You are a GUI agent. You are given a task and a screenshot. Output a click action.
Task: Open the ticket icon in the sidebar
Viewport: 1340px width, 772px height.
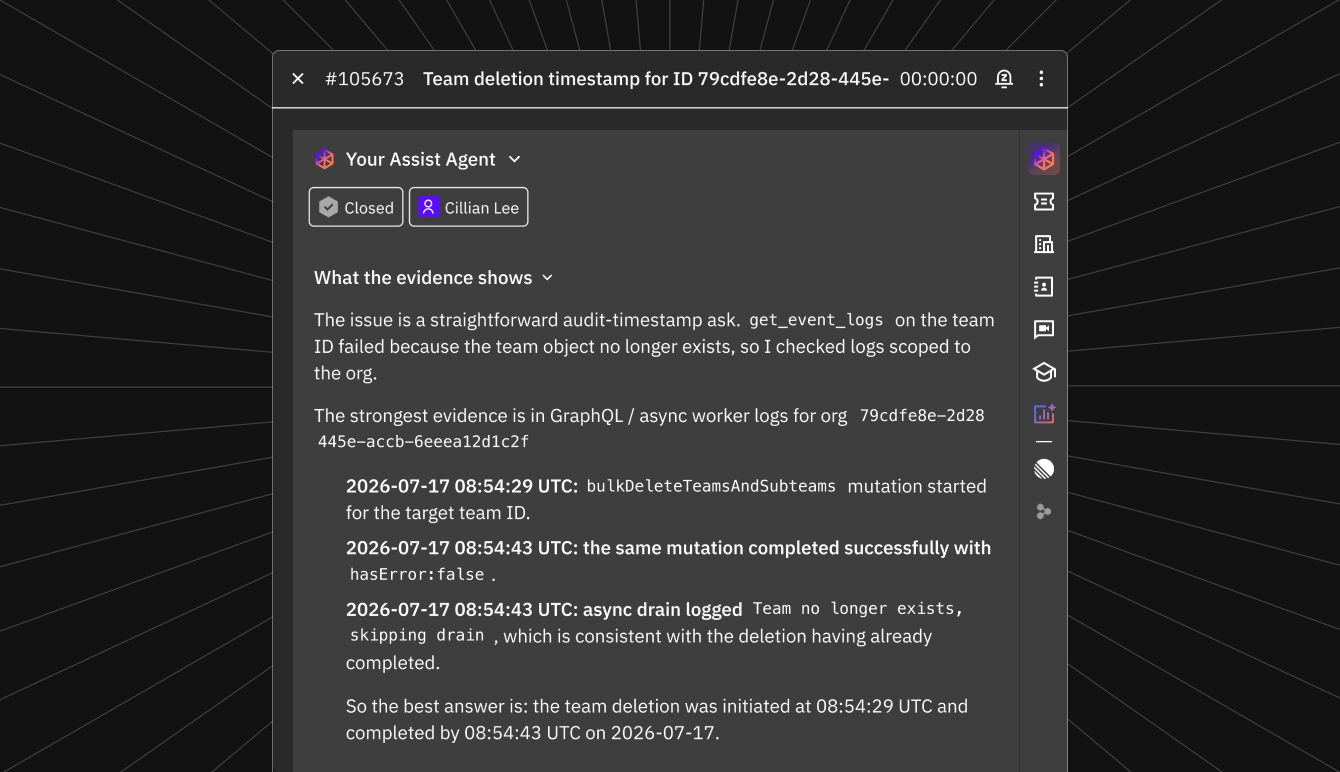click(1044, 202)
